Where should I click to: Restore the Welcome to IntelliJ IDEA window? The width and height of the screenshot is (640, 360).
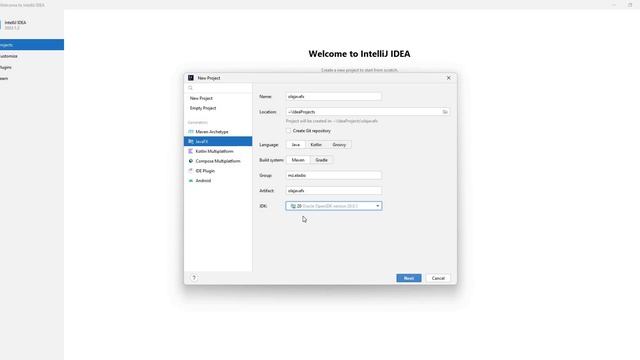[x=630, y=5]
